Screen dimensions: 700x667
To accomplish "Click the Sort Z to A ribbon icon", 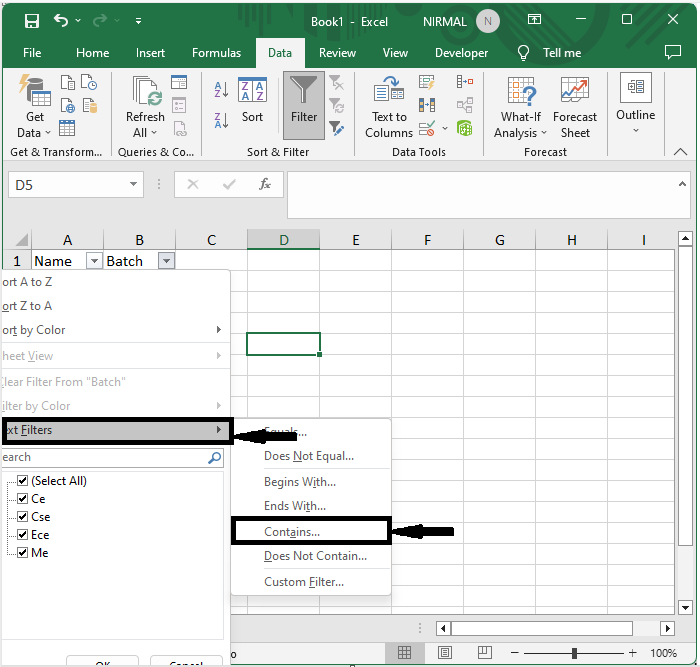I will pyautogui.click(x=221, y=121).
